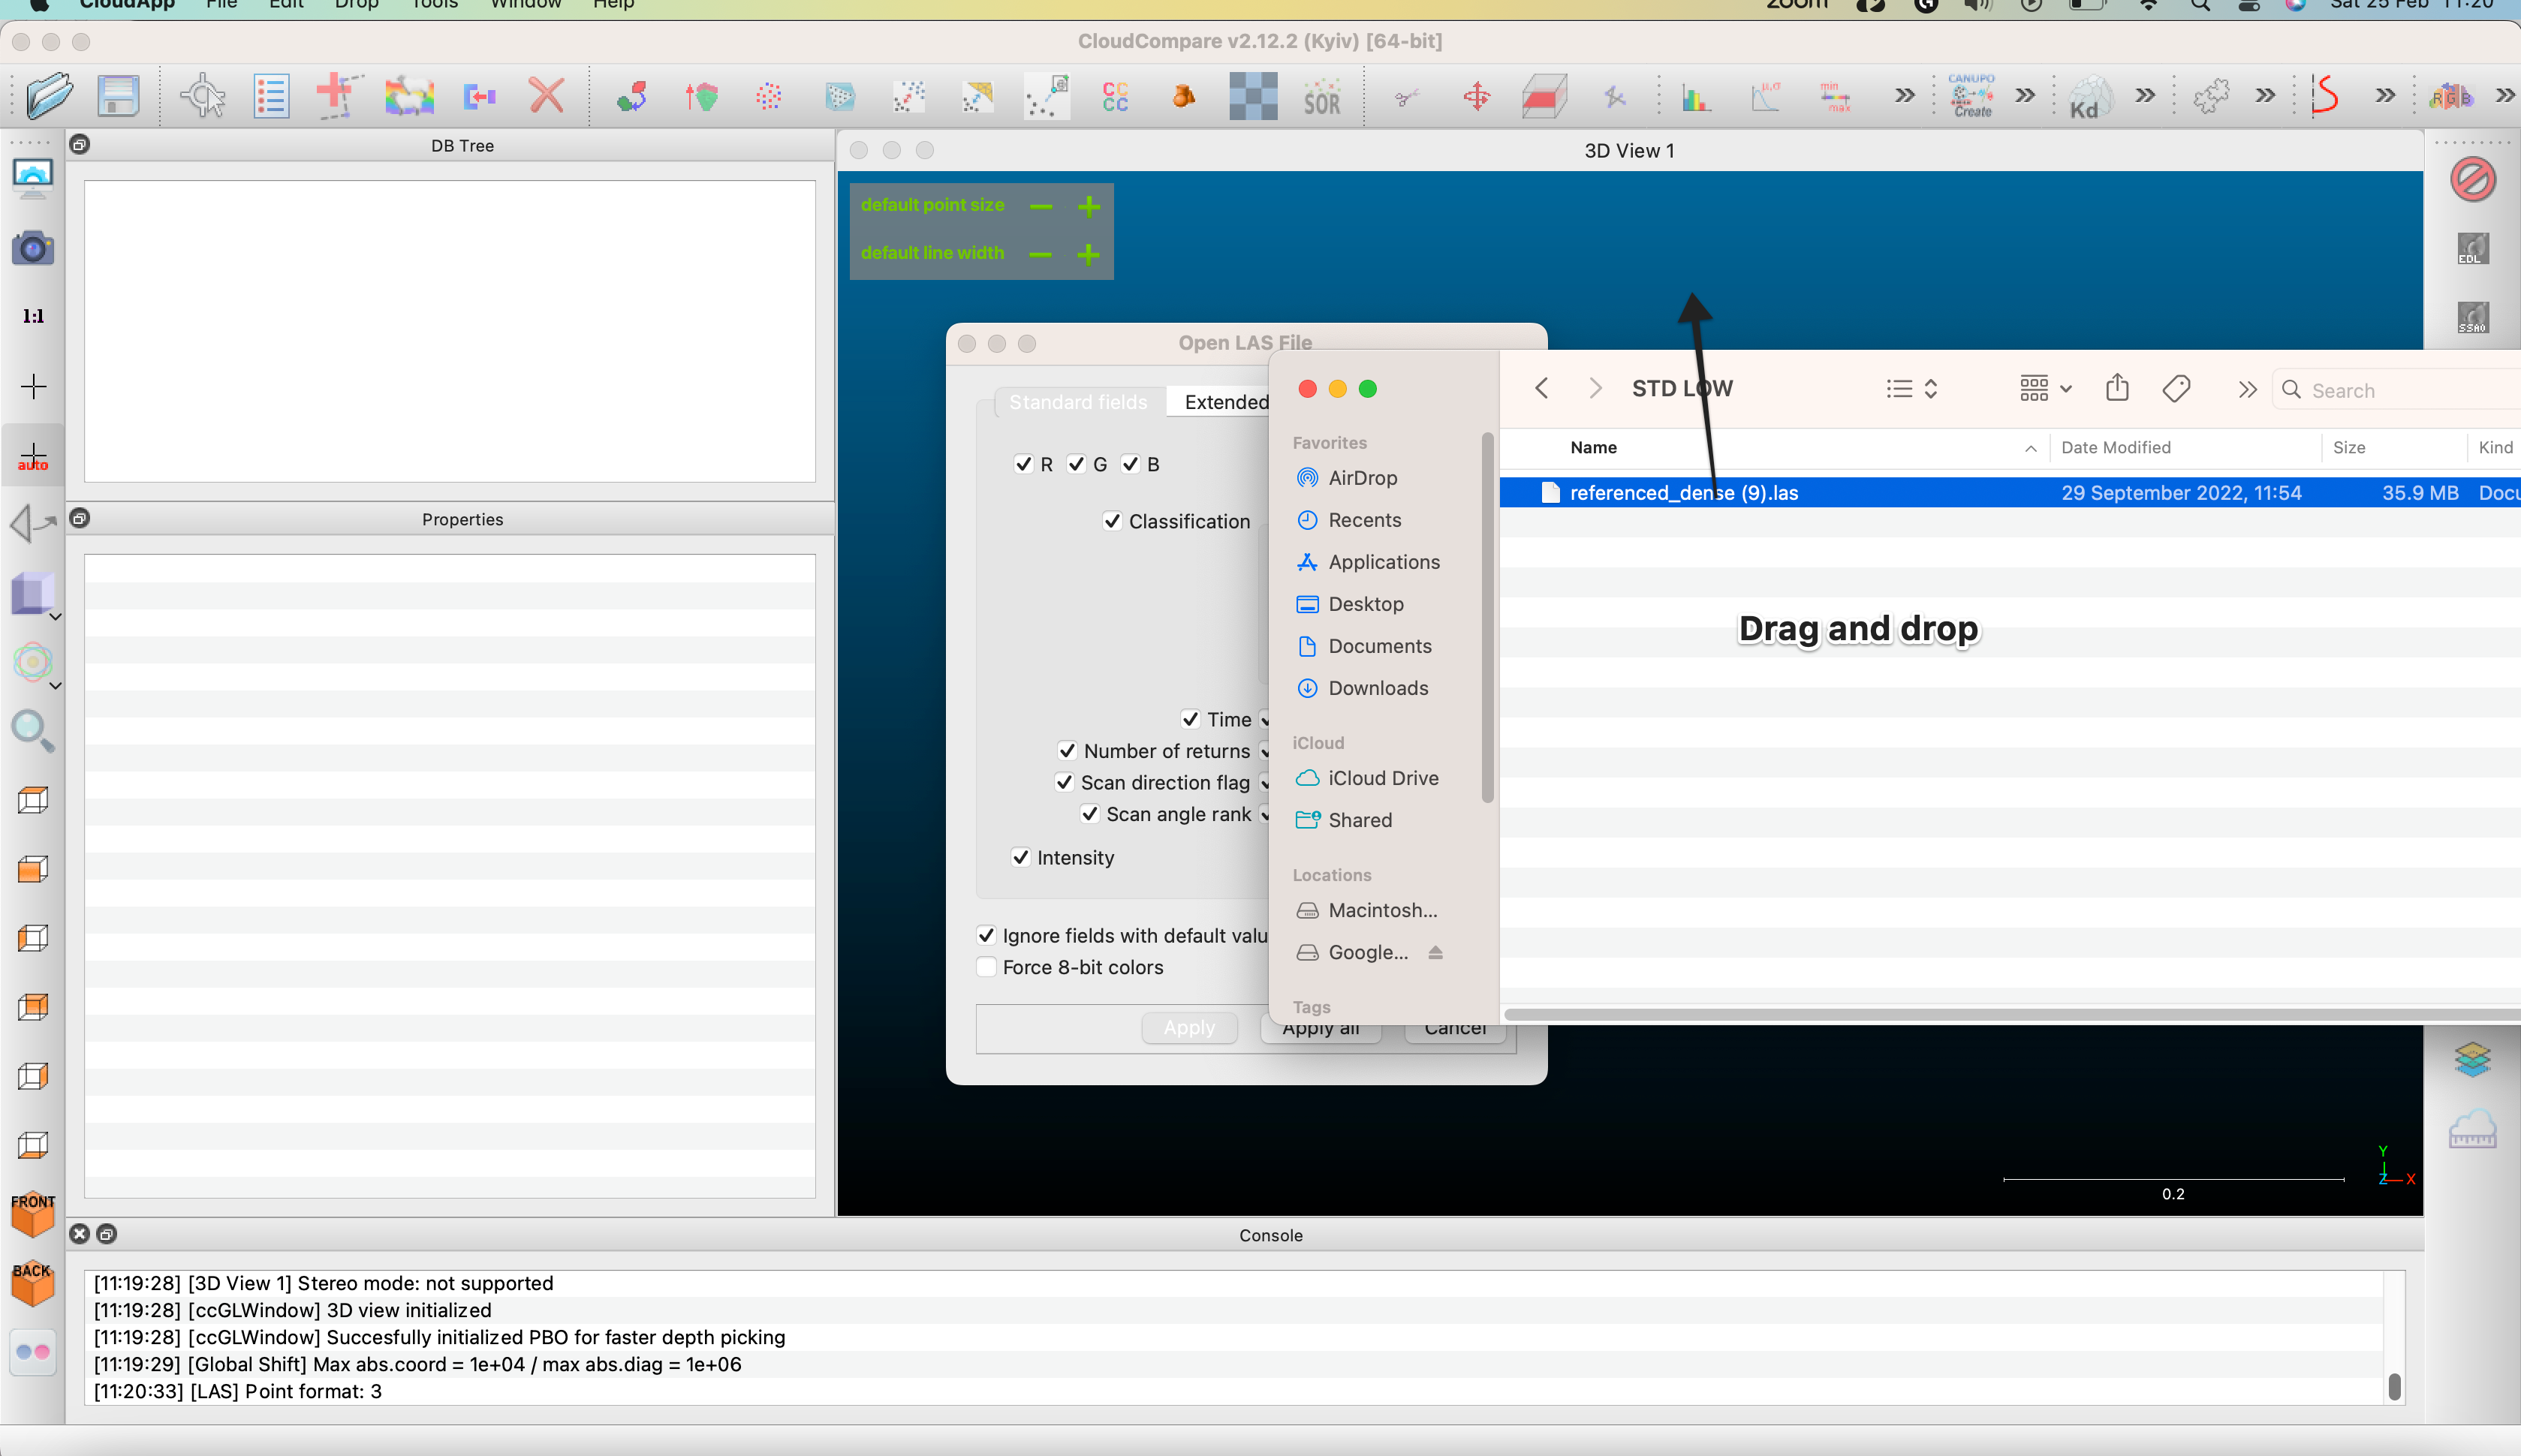Take a snapshot with the camera icon
This screenshot has width=2521, height=1456.
click(33, 247)
